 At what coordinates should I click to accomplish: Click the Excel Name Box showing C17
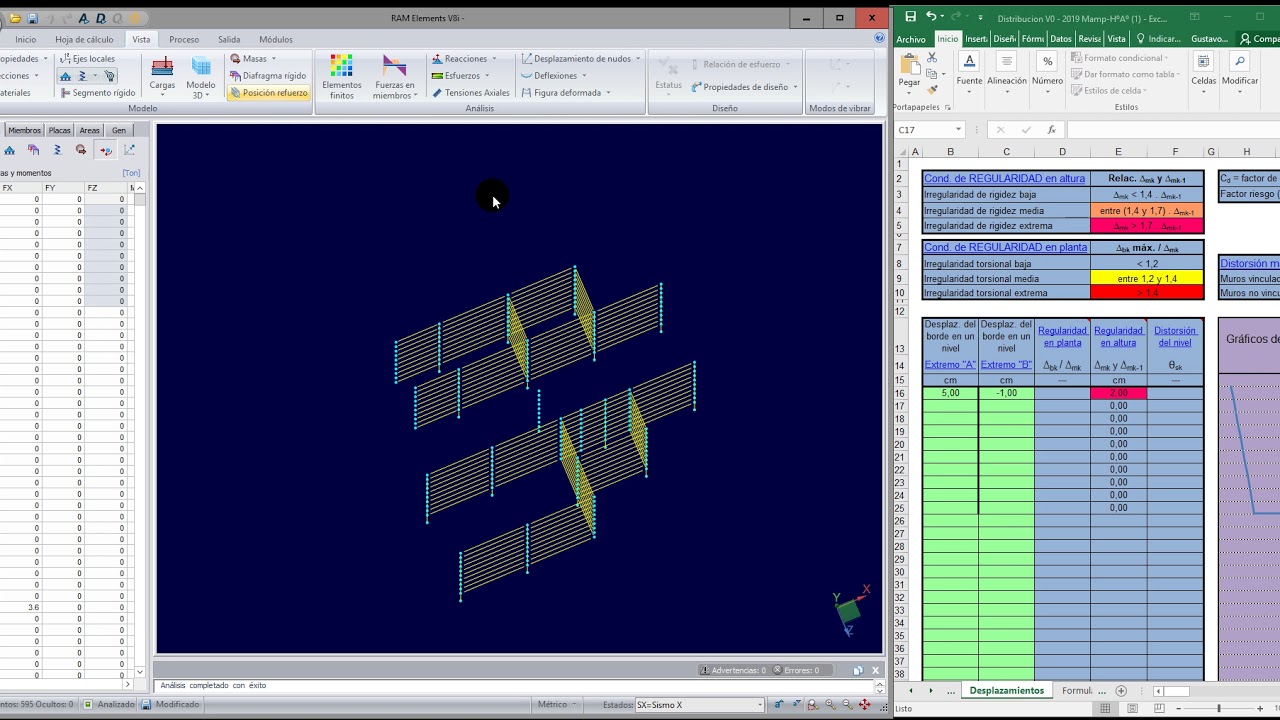tap(929, 130)
